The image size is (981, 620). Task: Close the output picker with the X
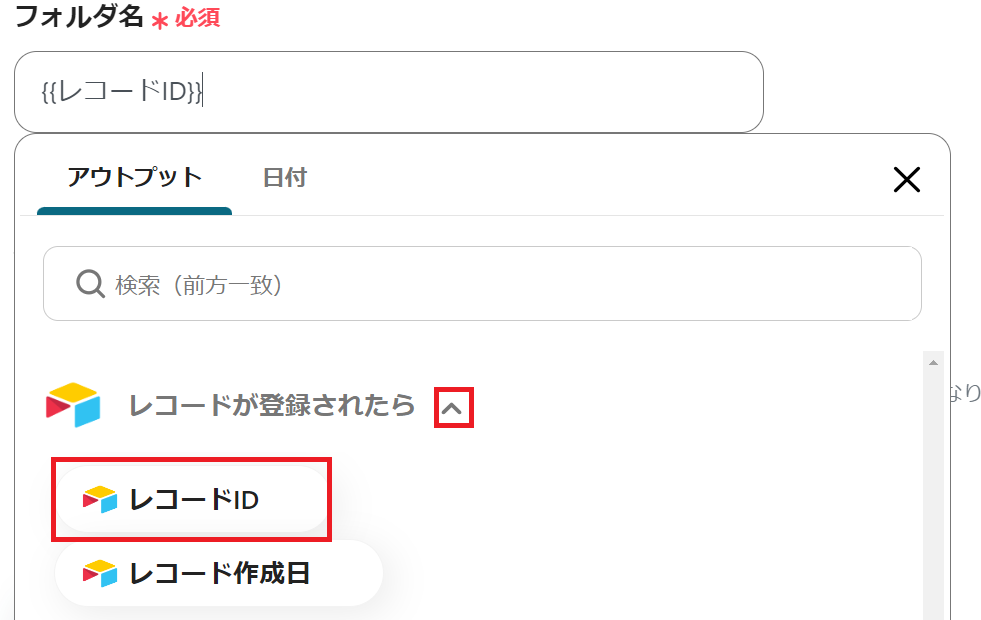click(x=906, y=180)
